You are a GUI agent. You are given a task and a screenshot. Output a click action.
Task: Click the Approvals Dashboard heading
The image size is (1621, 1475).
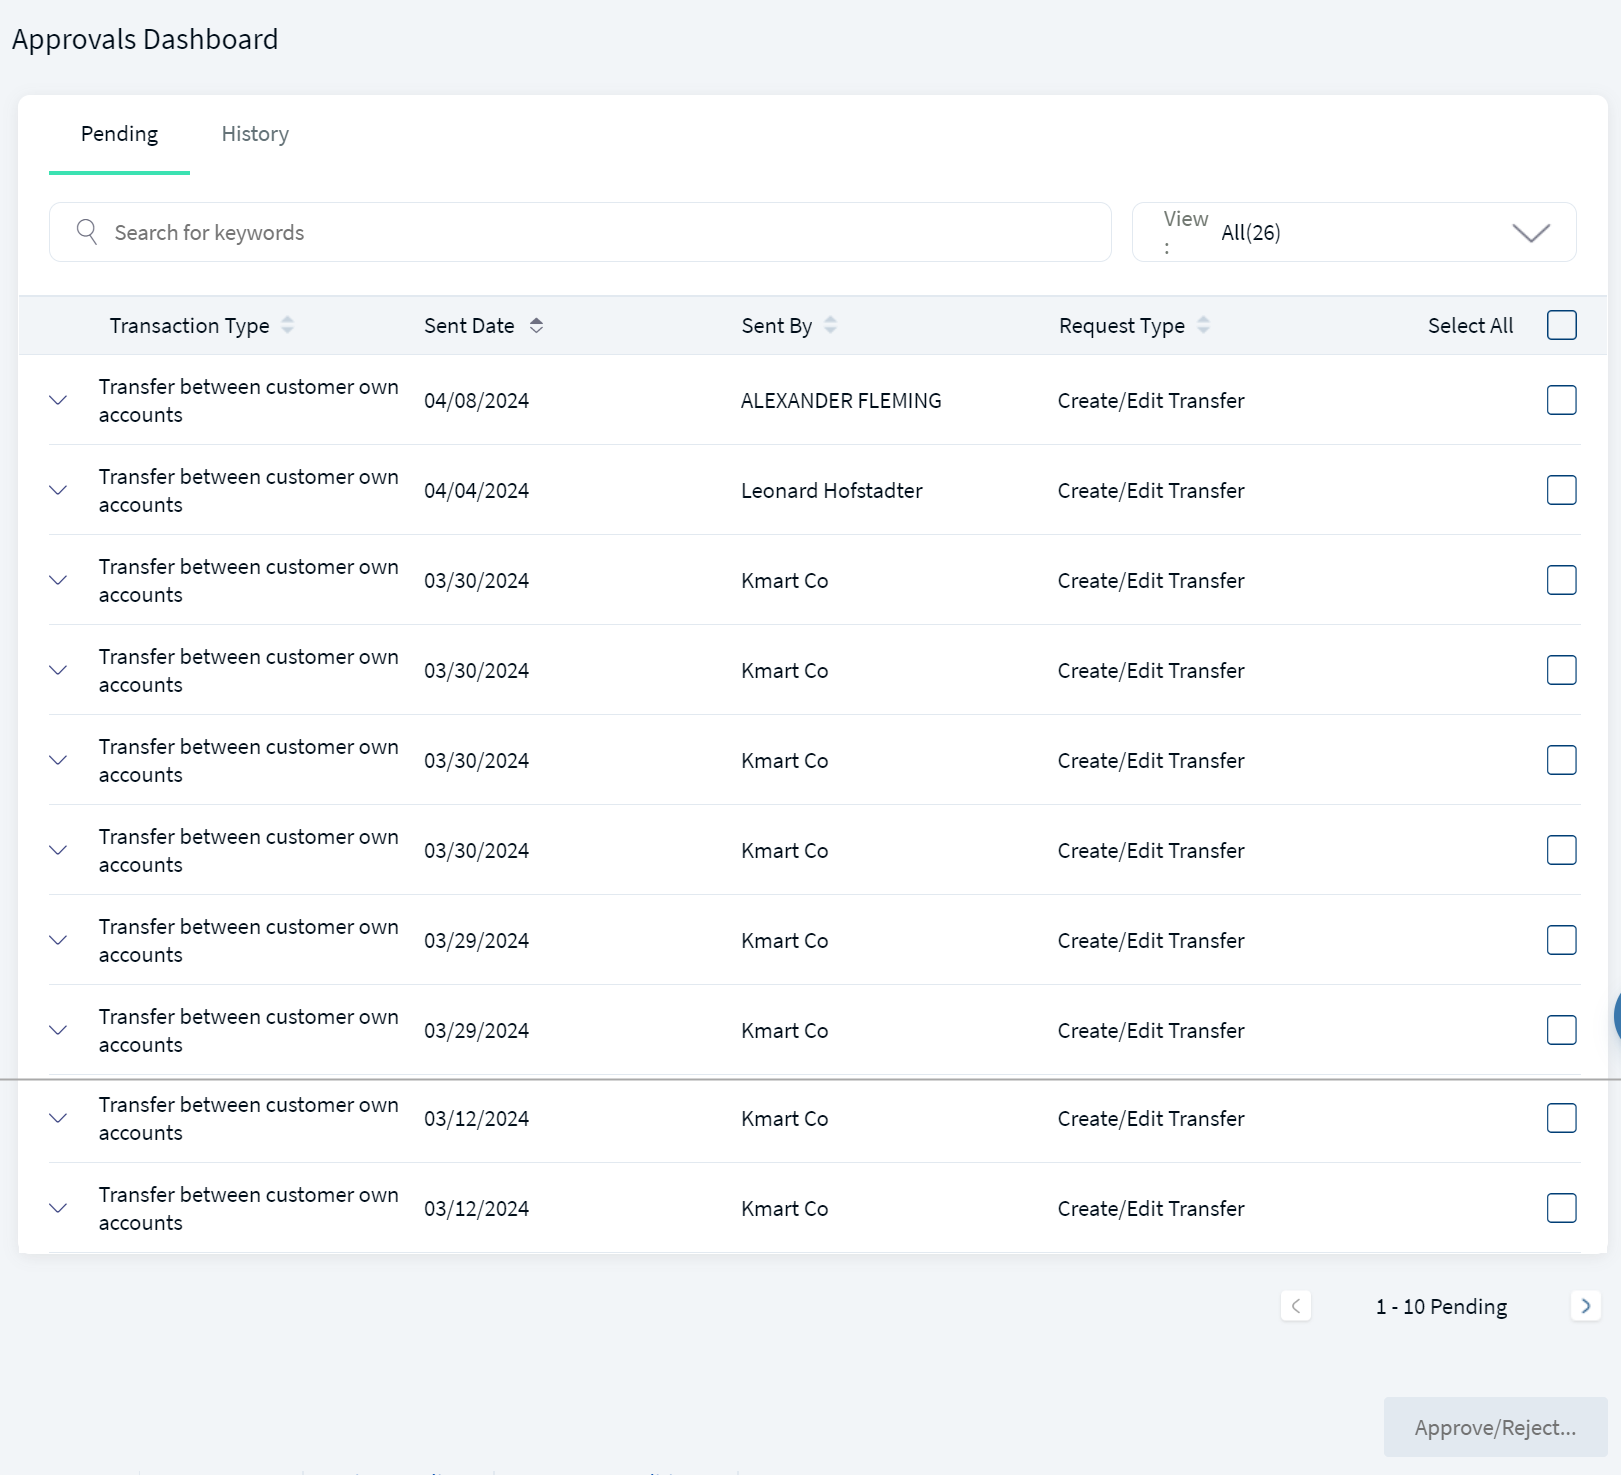click(x=145, y=39)
